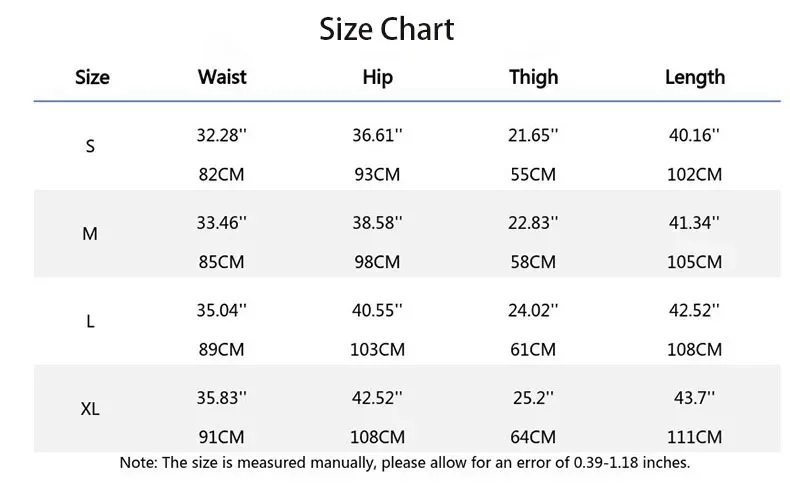Select the Hip column header
Screen dimensions: 790x487
click(x=377, y=78)
